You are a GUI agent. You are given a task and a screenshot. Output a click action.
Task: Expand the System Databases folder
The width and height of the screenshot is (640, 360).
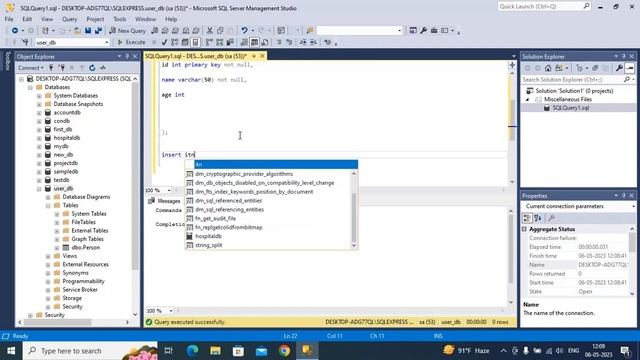39,96
